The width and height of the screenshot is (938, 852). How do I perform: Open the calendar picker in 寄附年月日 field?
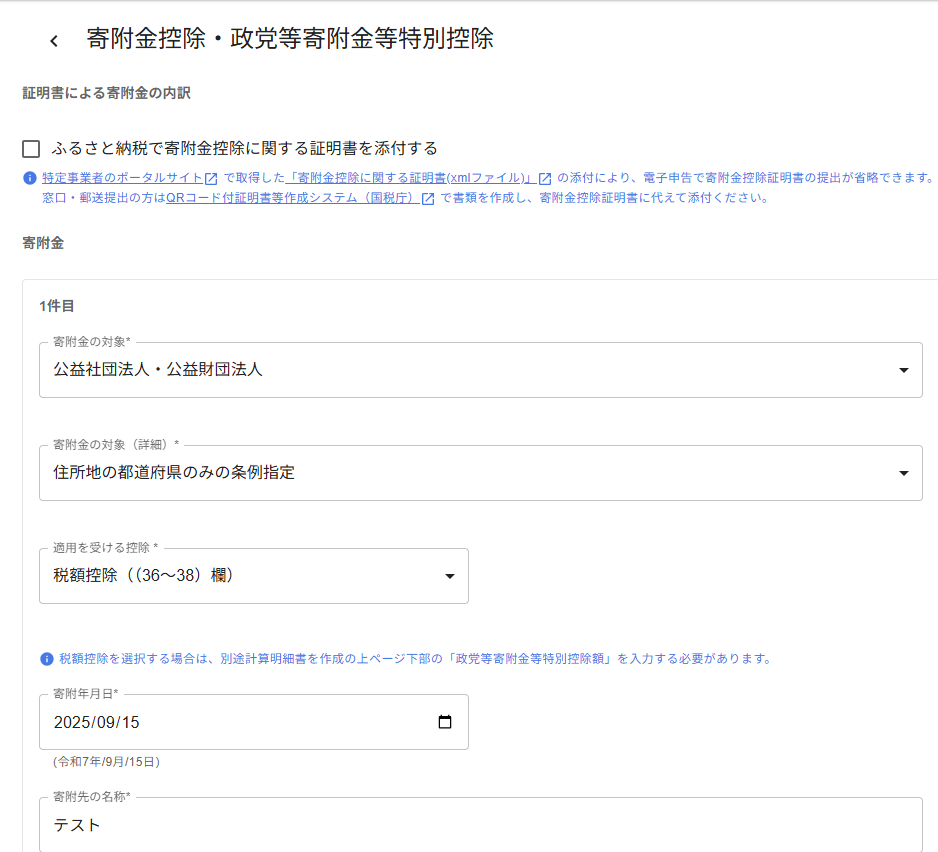click(x=445, y=722)
